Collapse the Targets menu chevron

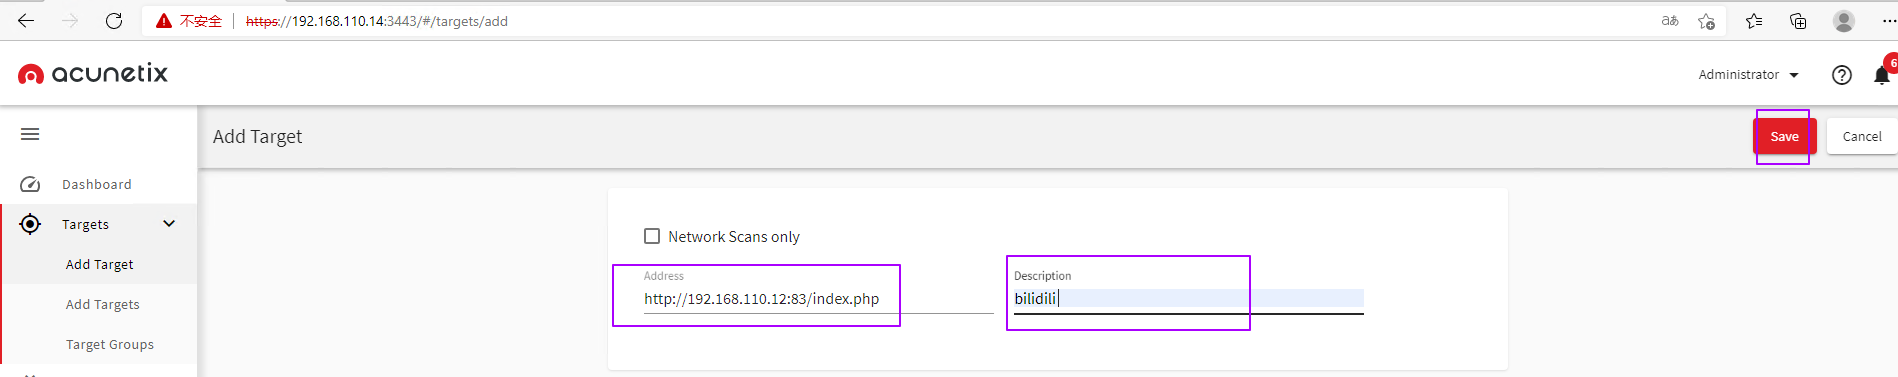pos(169,224)
